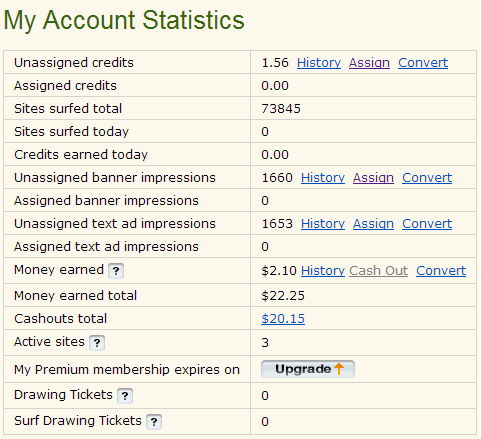Click the Upgrade membership button
481x439 pixels.
click(308, 369)
